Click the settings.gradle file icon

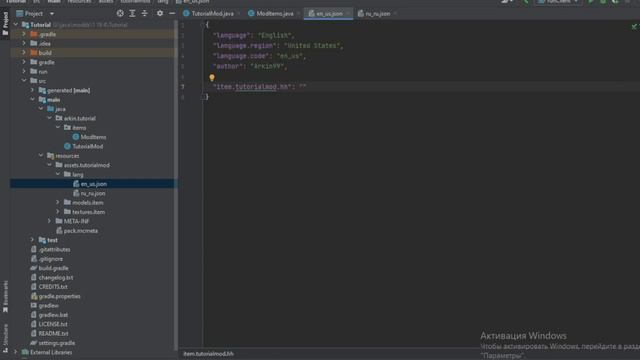34,343
